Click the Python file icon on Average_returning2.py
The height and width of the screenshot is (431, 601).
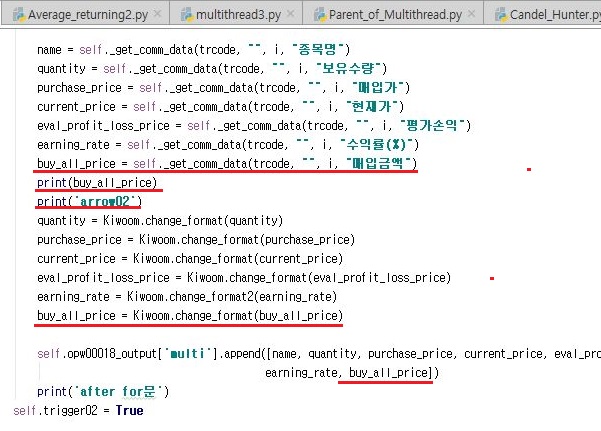(x=18, y=15)
